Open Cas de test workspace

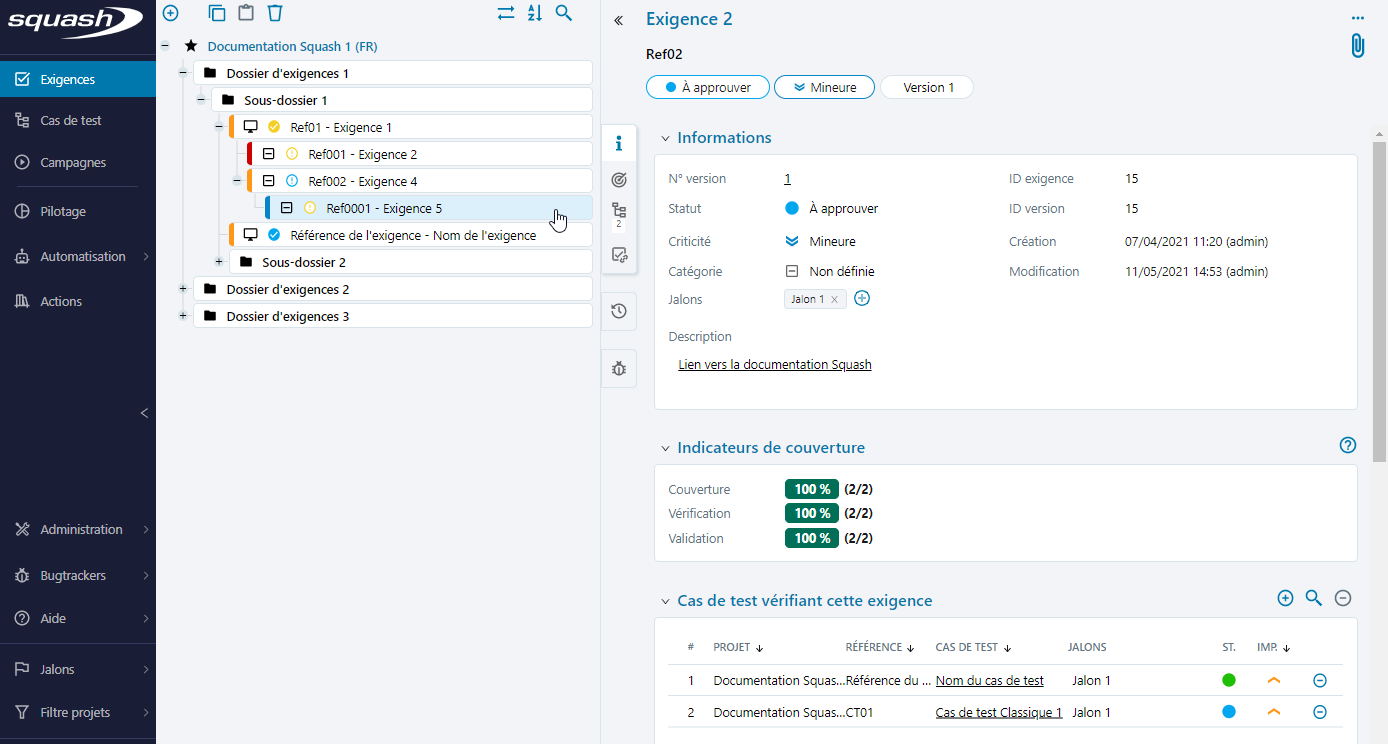tap(71, 121)
